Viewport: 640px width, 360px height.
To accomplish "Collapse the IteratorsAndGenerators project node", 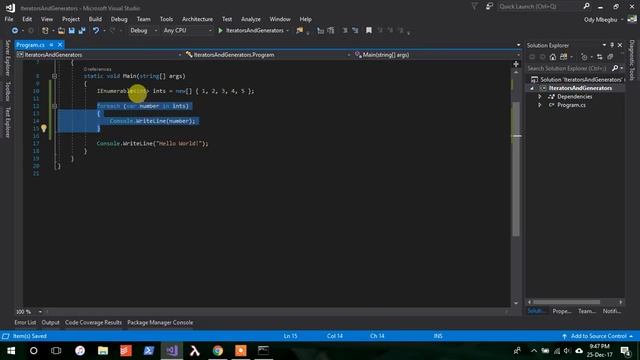I will pos(532,88).
